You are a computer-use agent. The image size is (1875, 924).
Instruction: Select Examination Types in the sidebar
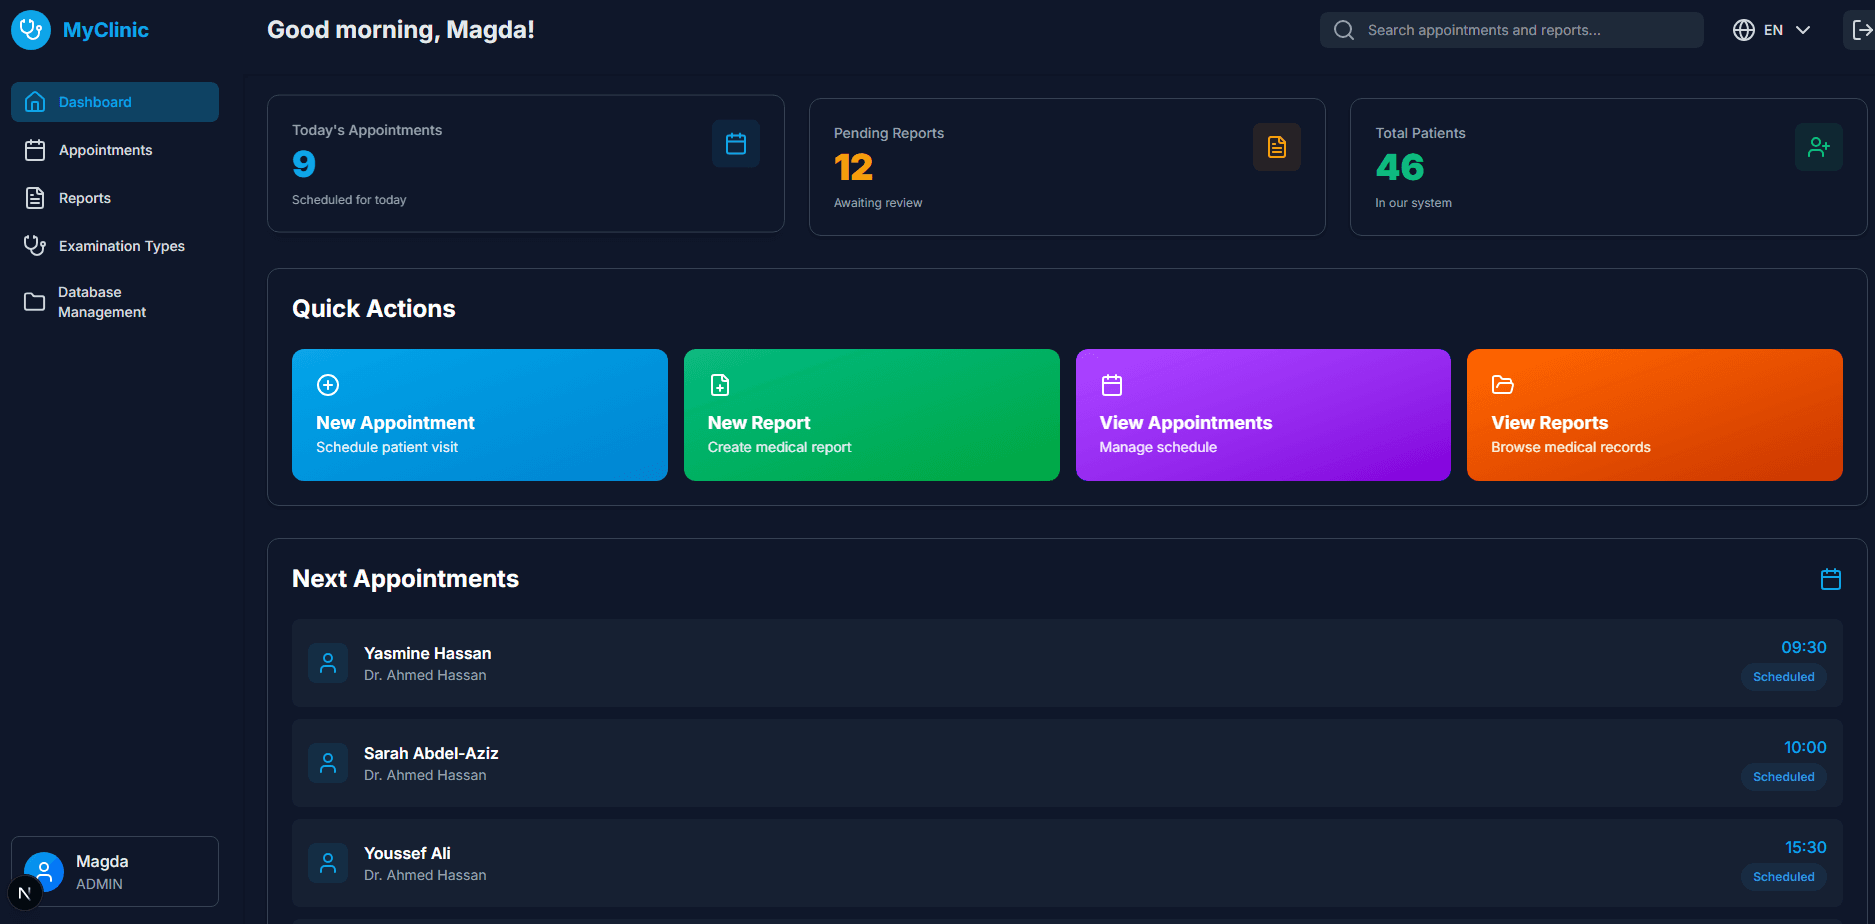pos(121,246)
